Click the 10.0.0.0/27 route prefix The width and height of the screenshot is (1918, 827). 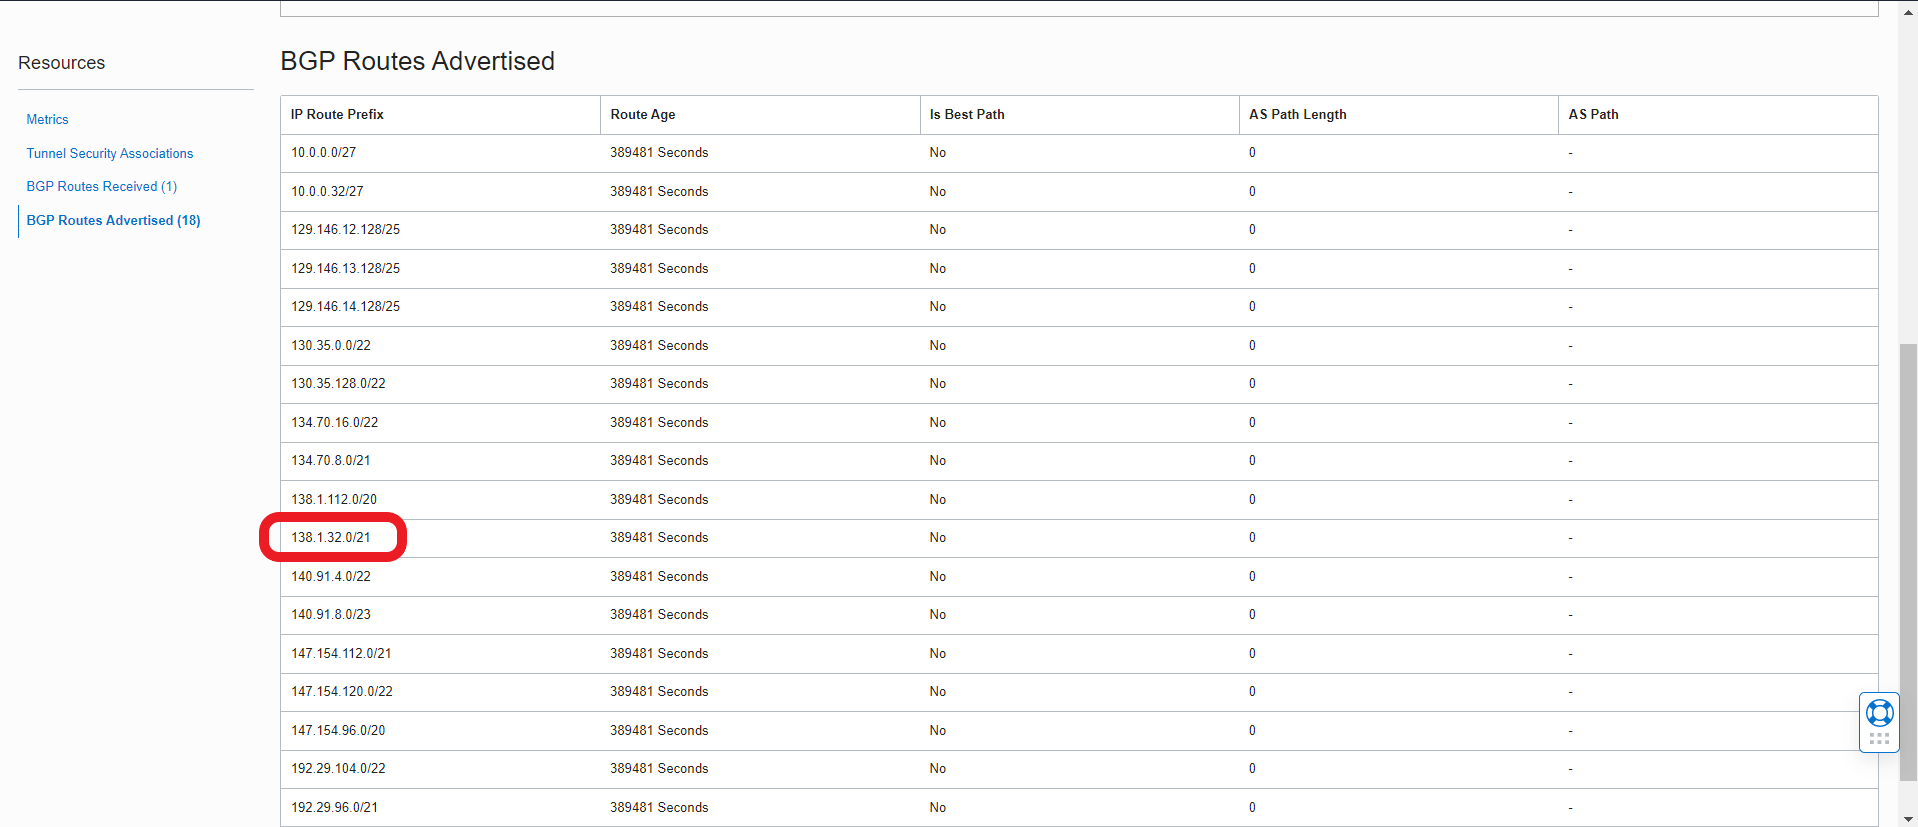[323, 152]
